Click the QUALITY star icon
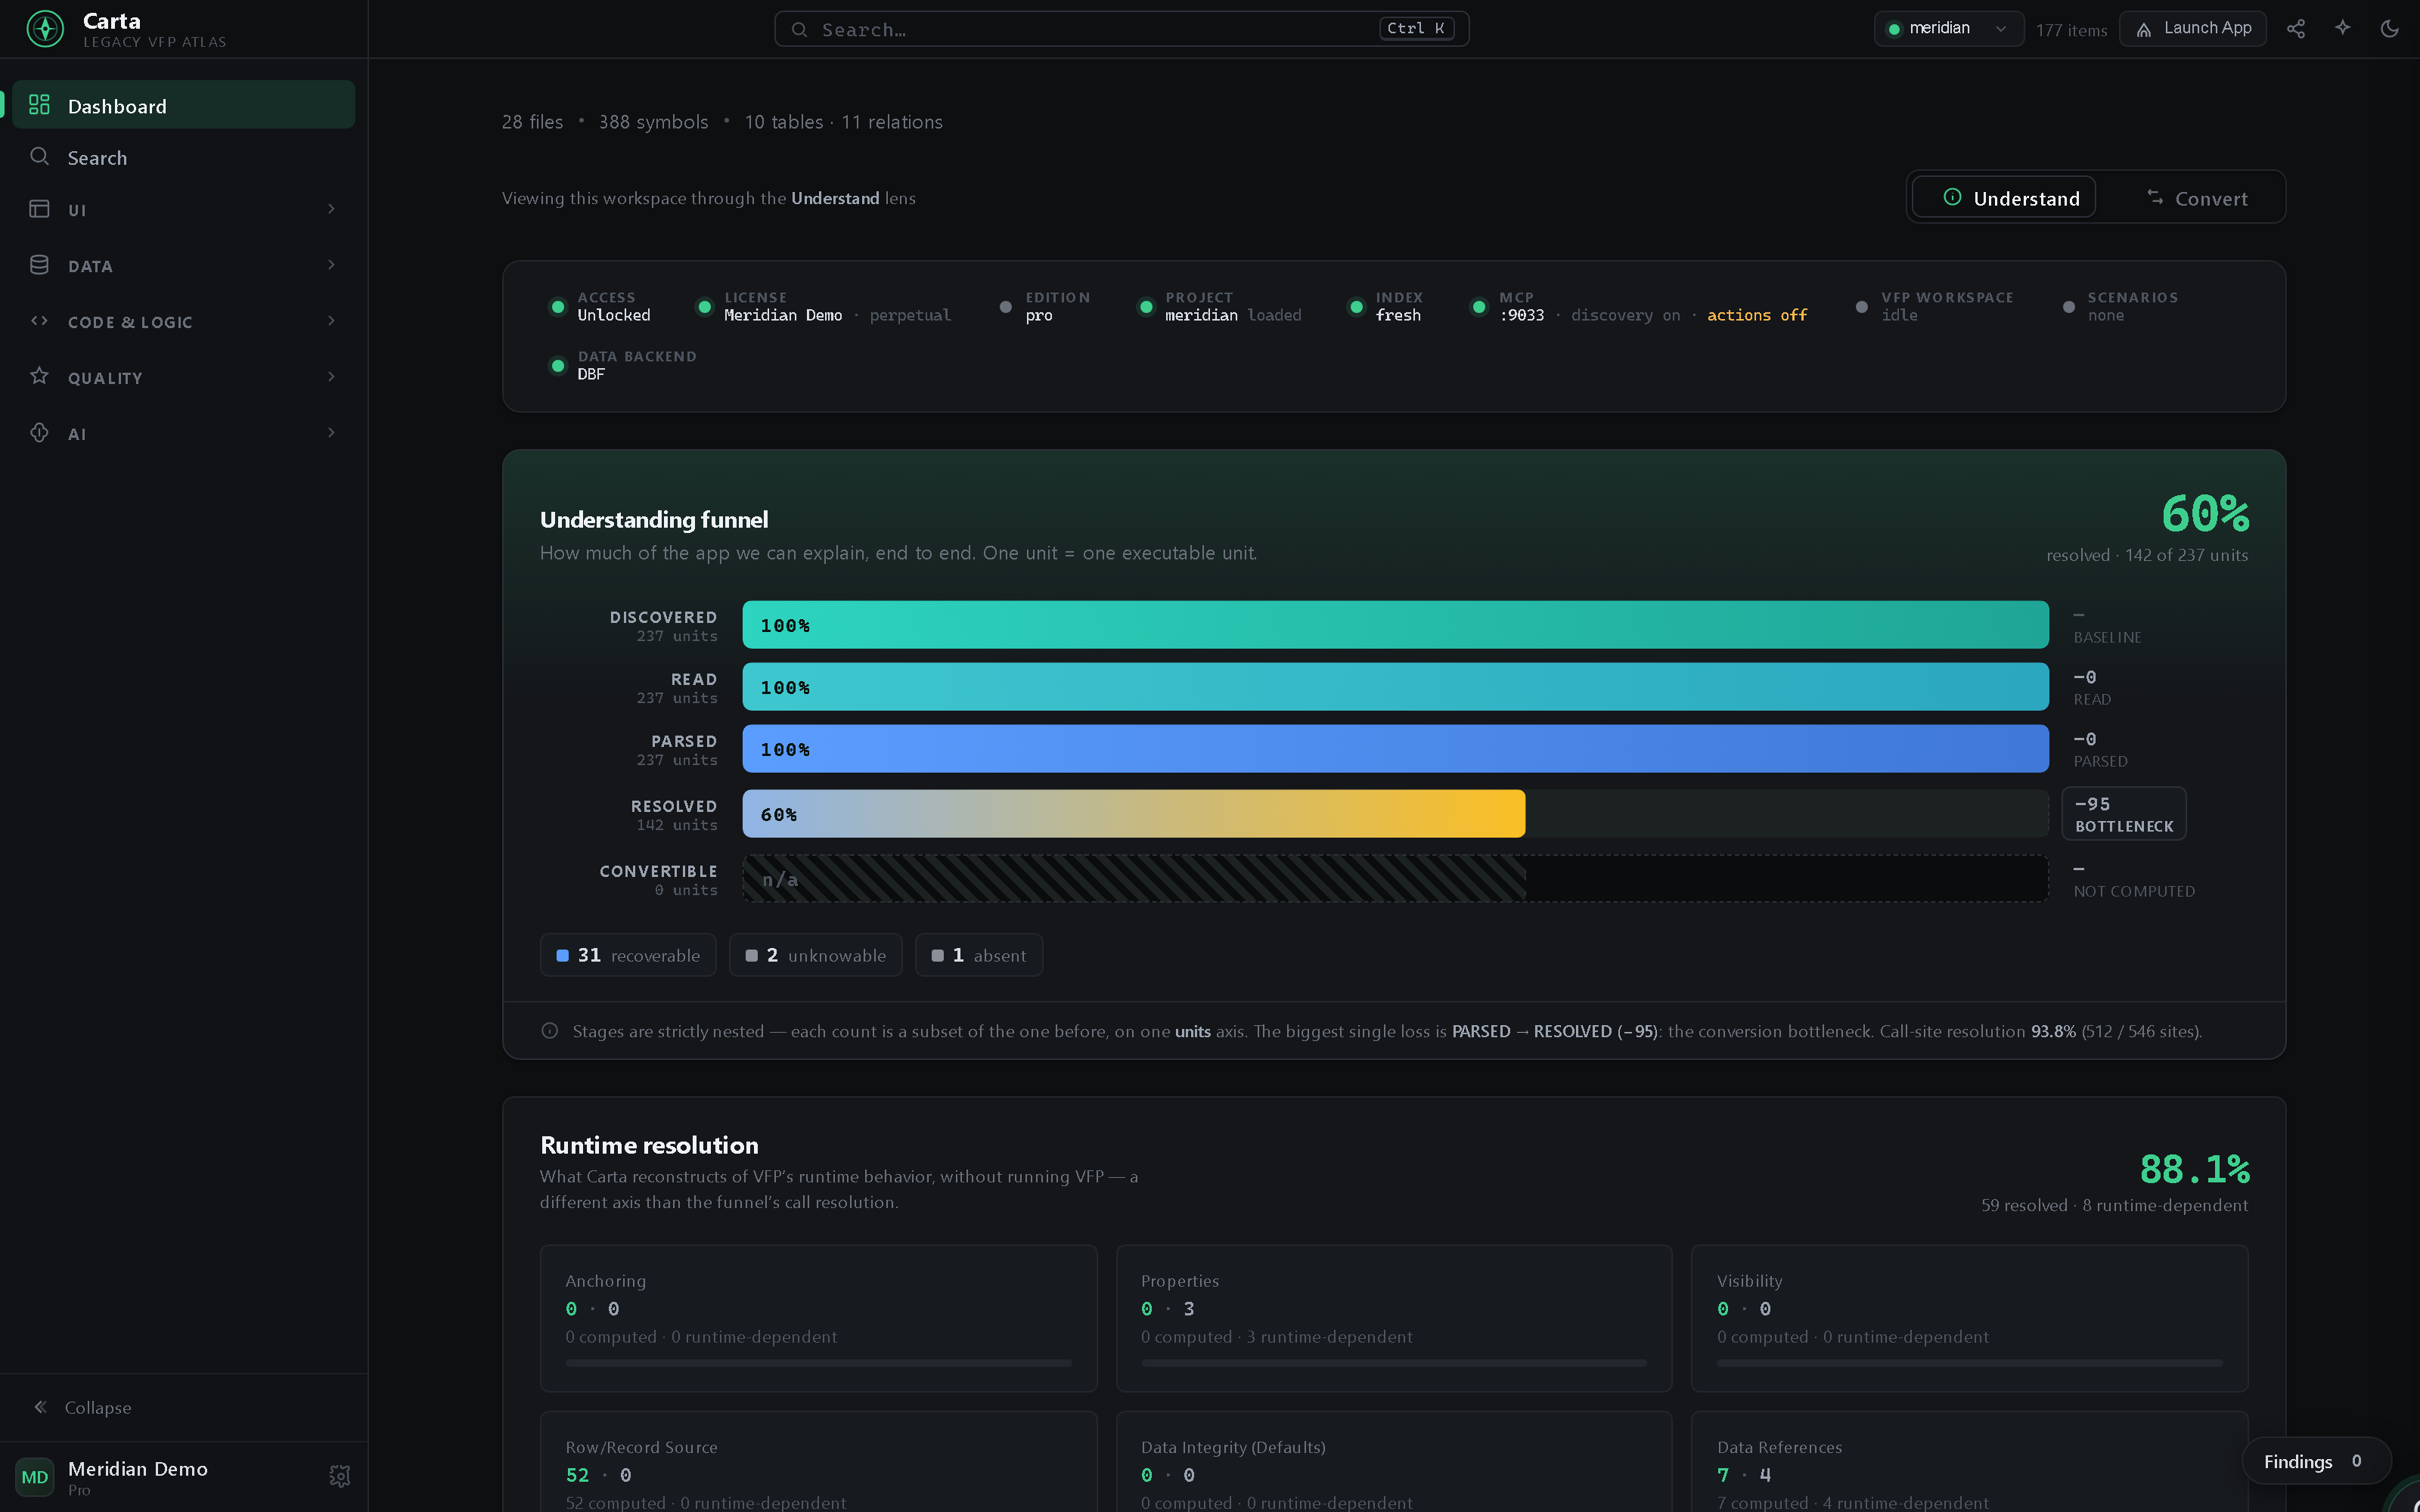2420x1512 pixels. [x=39, y=376]
